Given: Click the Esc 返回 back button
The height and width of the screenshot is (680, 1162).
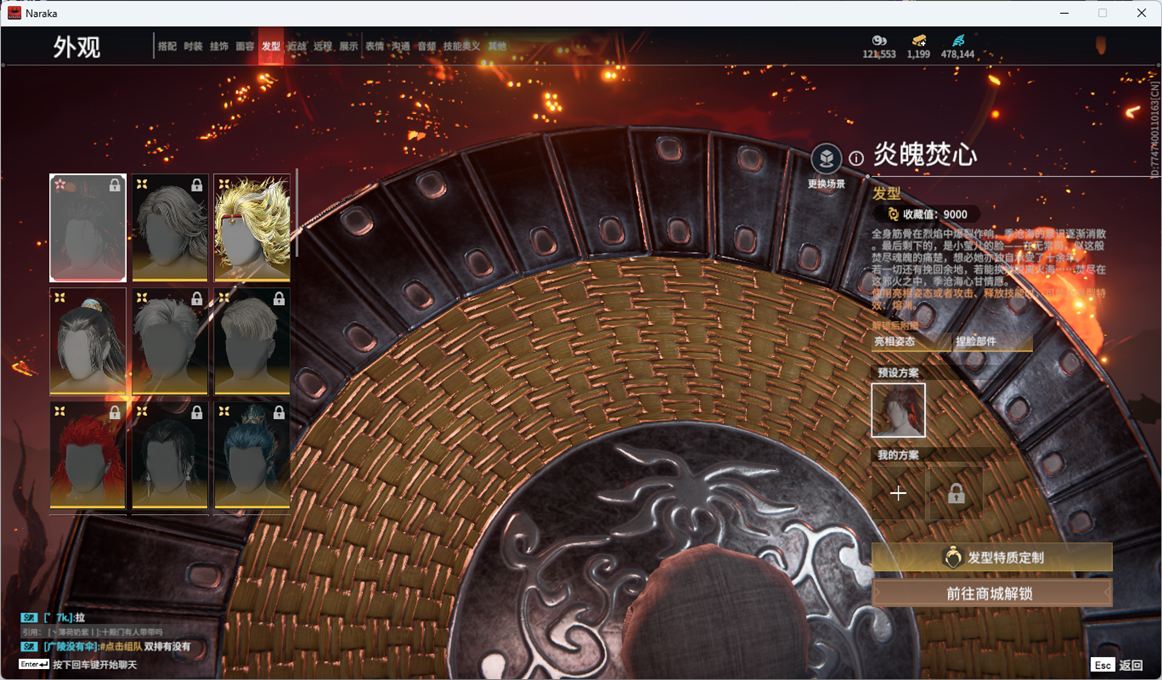Looking at the screenshot, I should 1116,664.
